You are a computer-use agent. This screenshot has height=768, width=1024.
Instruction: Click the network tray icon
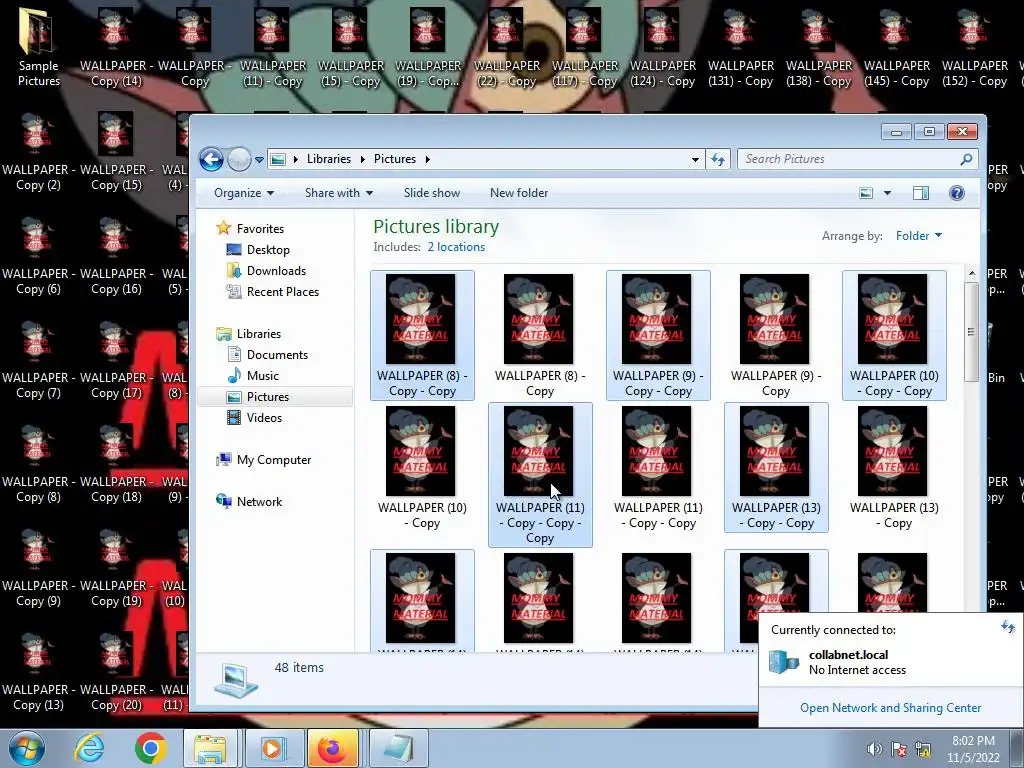tap(923, 749)
